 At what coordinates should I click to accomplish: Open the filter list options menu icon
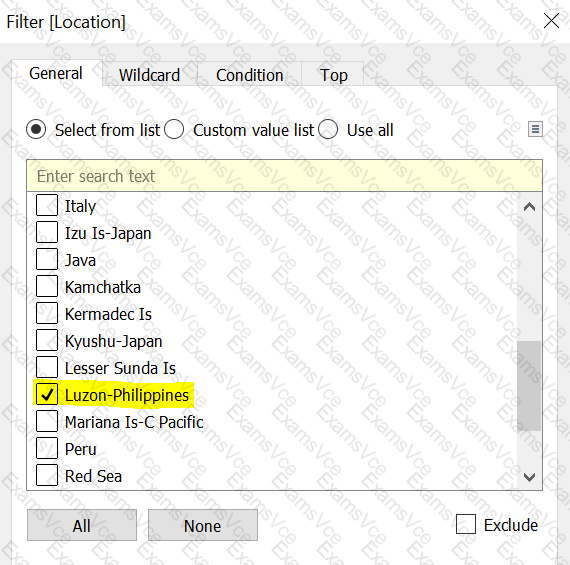click(x=535, y=129)
